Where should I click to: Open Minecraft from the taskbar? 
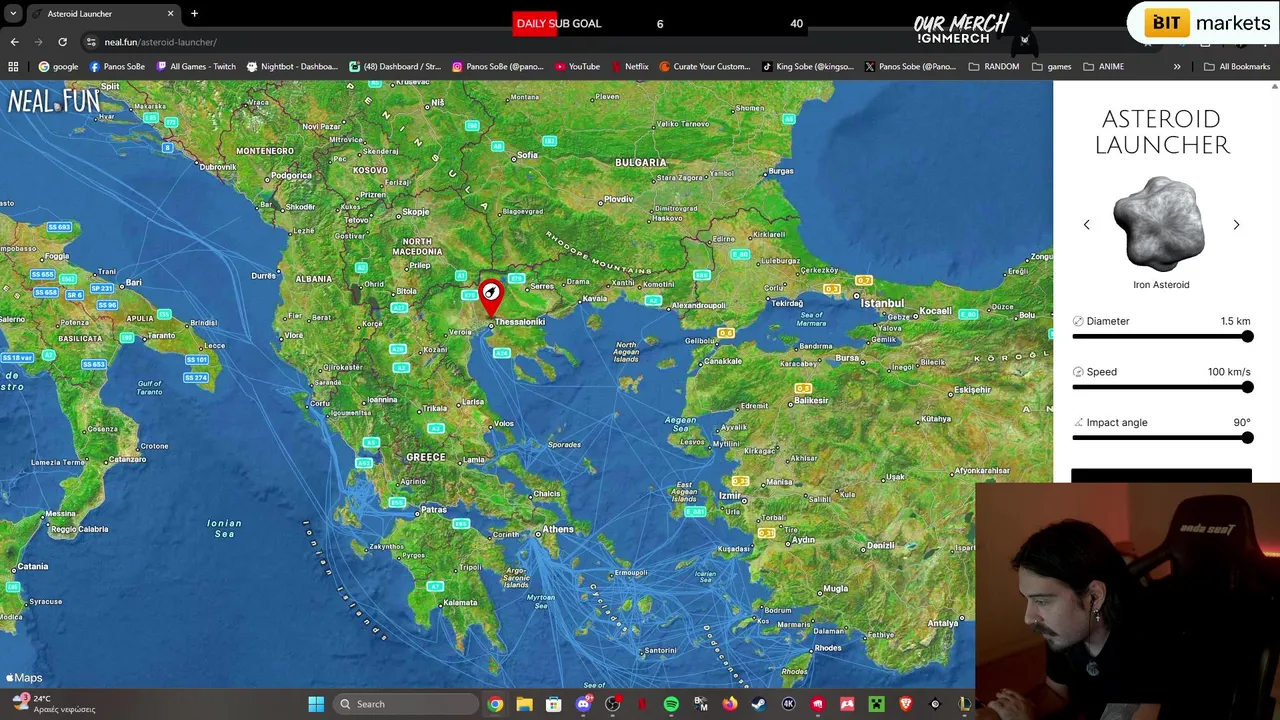876,704
